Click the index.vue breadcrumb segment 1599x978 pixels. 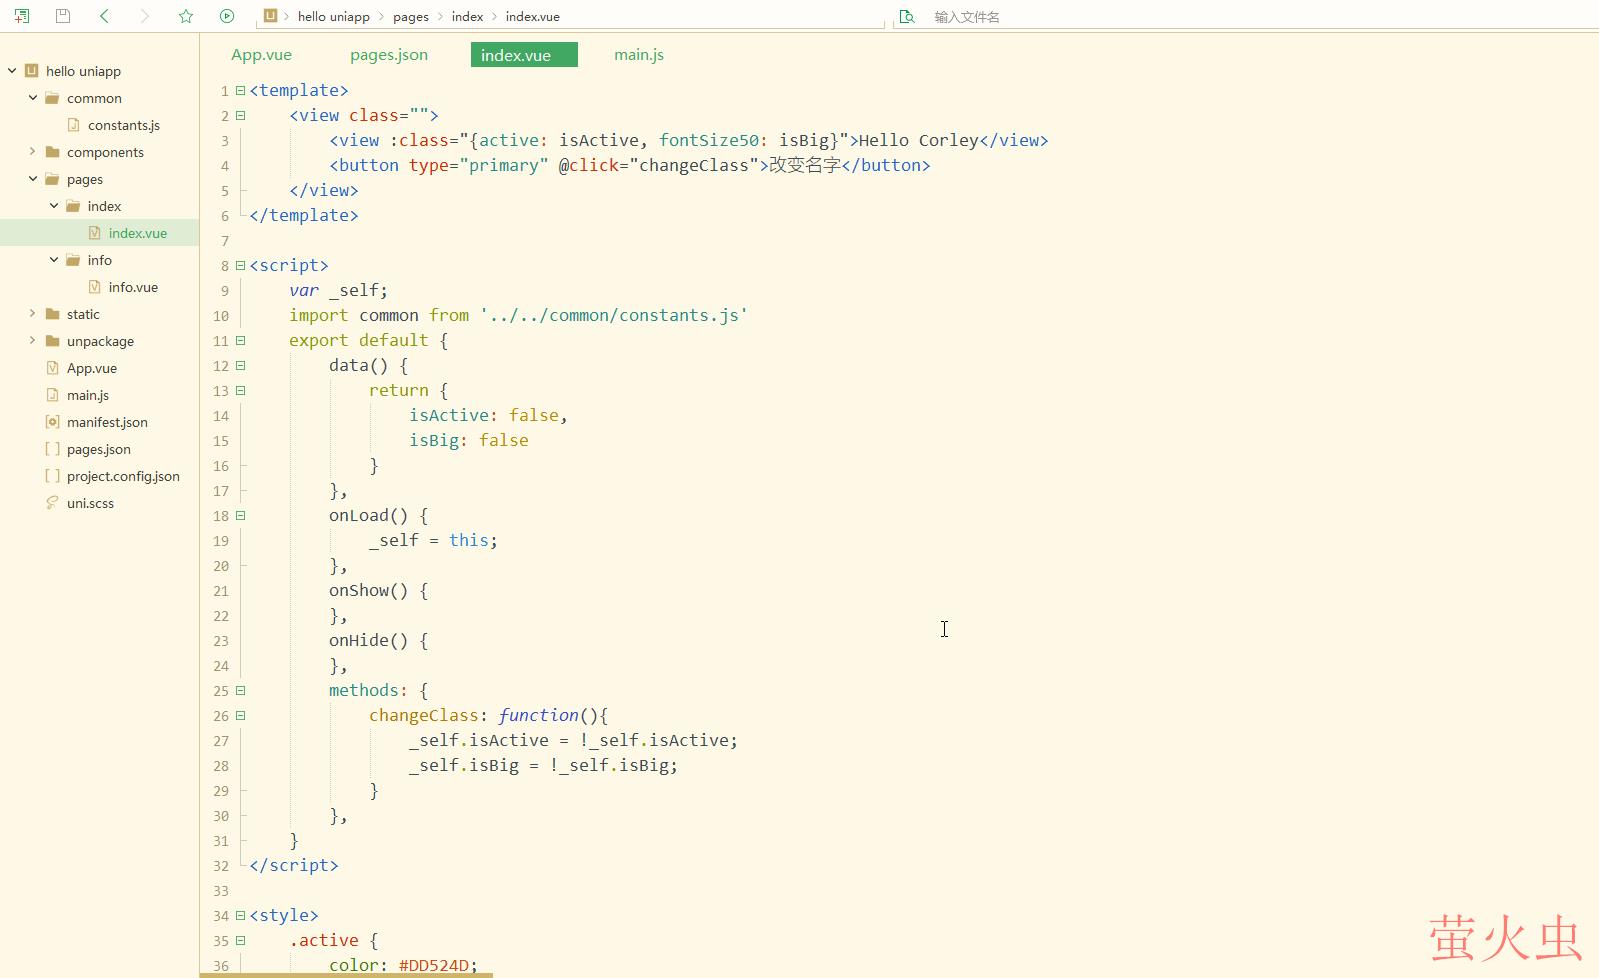(532, 17)
